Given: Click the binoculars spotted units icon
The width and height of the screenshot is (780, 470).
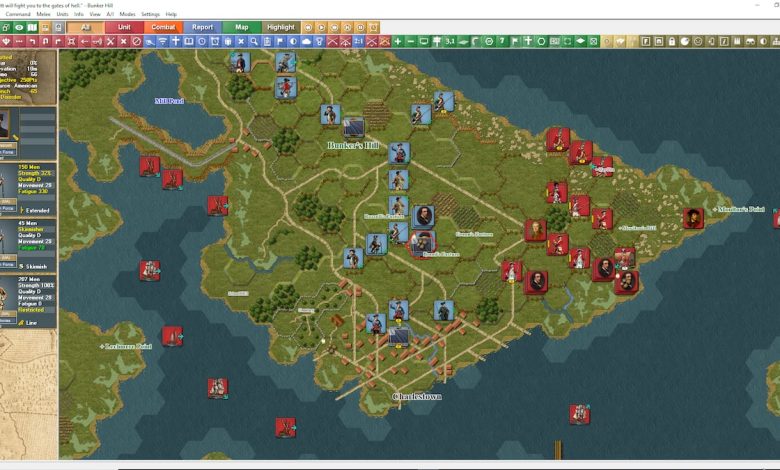Looking at the screenshot, I should point(750,42).
